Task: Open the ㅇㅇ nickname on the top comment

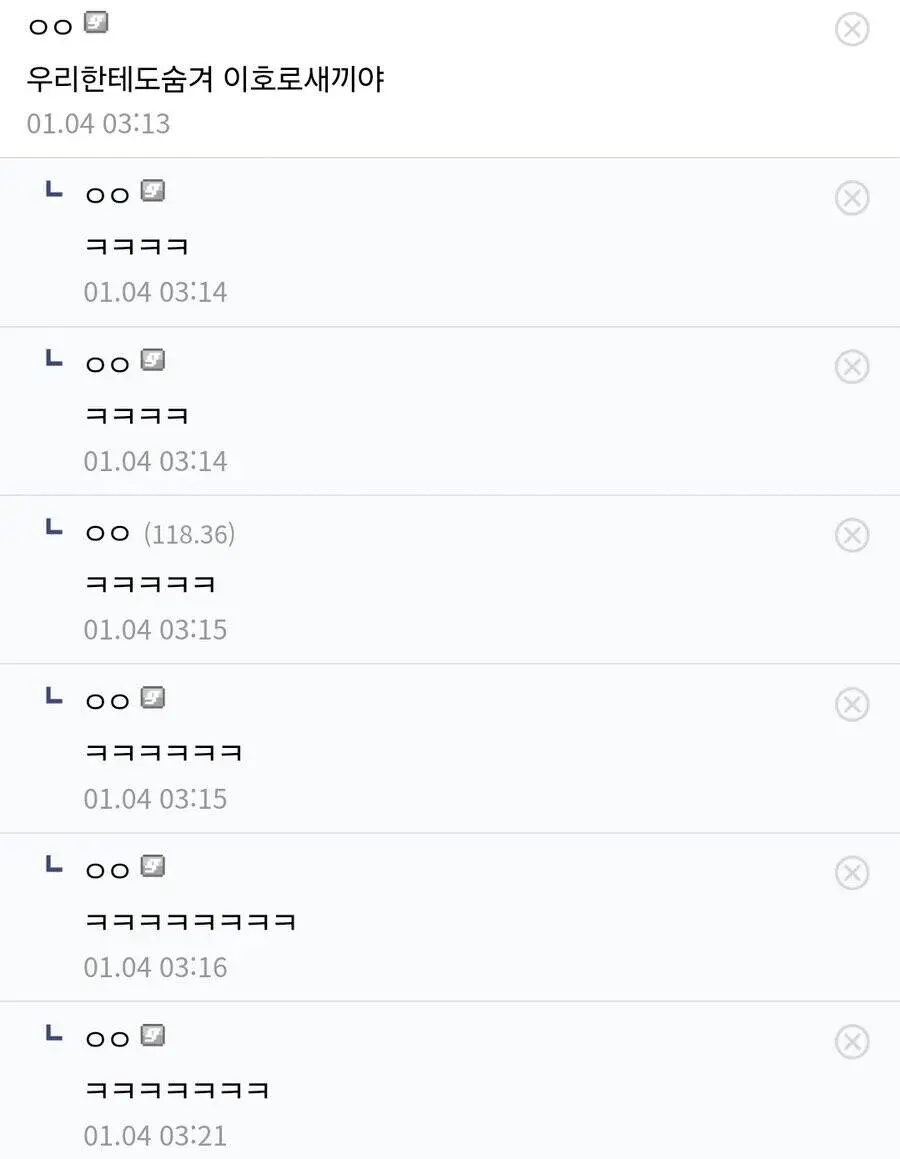Action: [x=50, y=26]
